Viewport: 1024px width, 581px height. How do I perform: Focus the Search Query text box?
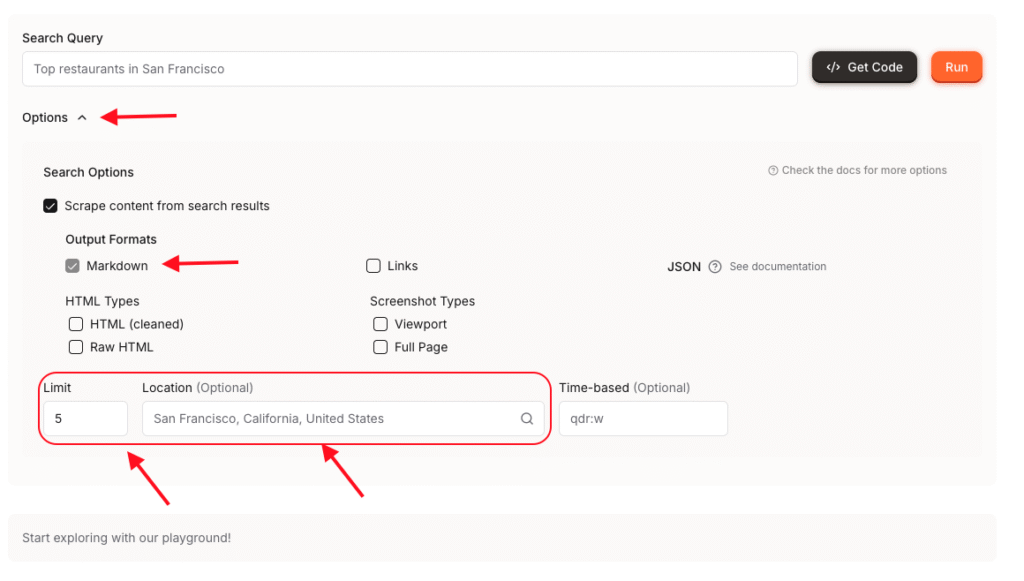[x=409, y=69]
